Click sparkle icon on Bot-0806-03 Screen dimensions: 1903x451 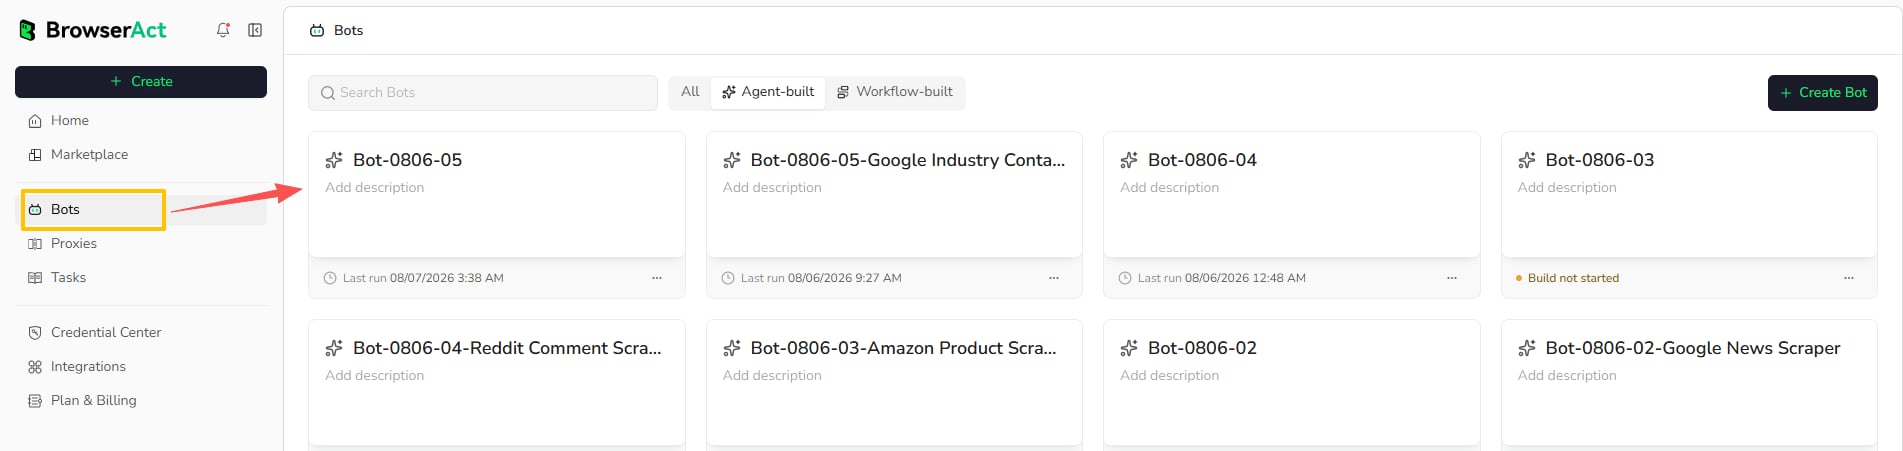click(1527, 160)
